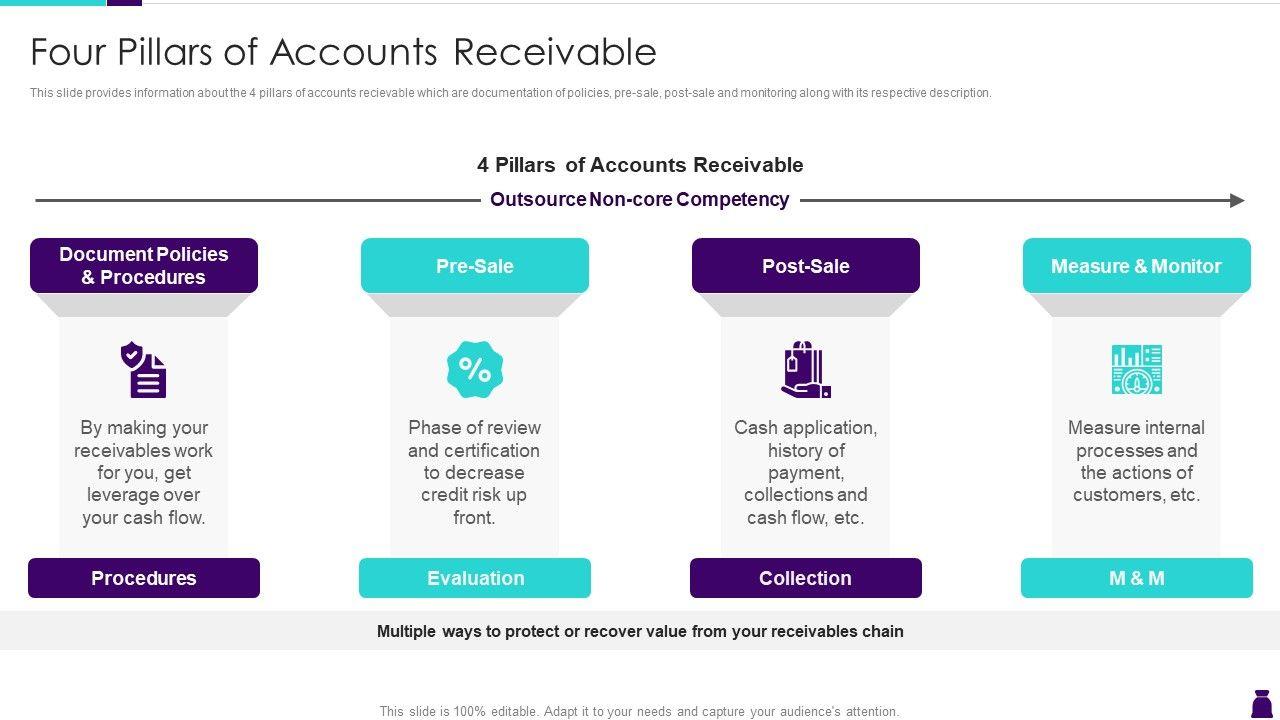Click the Evaluation base label
The width and height of the screenshot is (1280, 720).
tap(475, 578)
